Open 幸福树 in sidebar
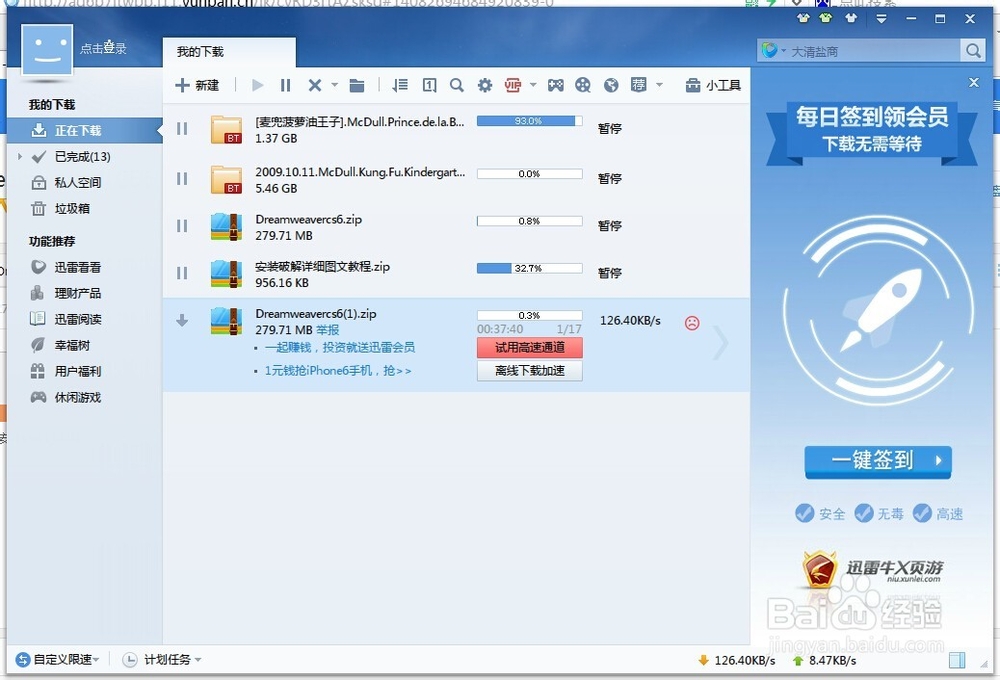This screenshot has height=680, width=1000. tap(61, 346)
